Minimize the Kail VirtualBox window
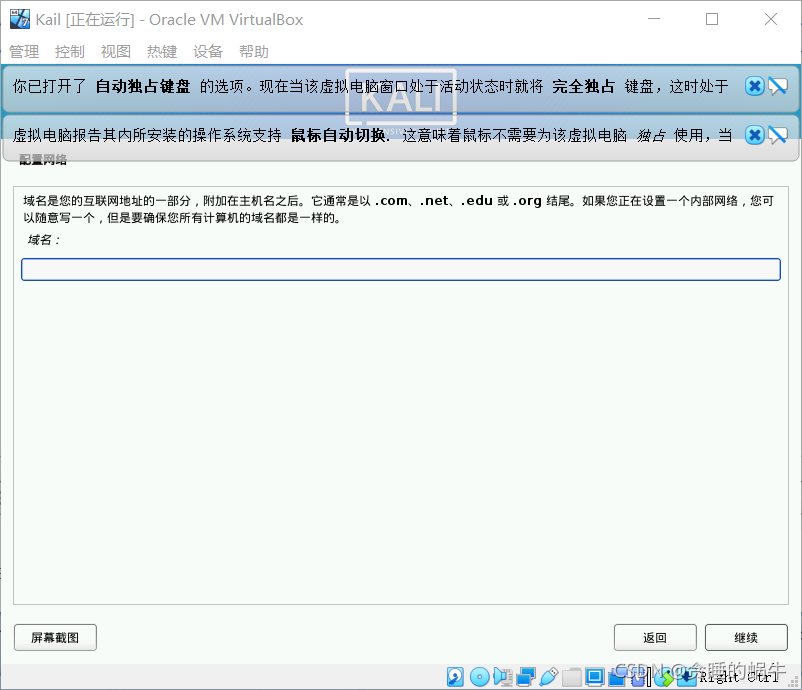Screen dimensions: 802x690 654,19
